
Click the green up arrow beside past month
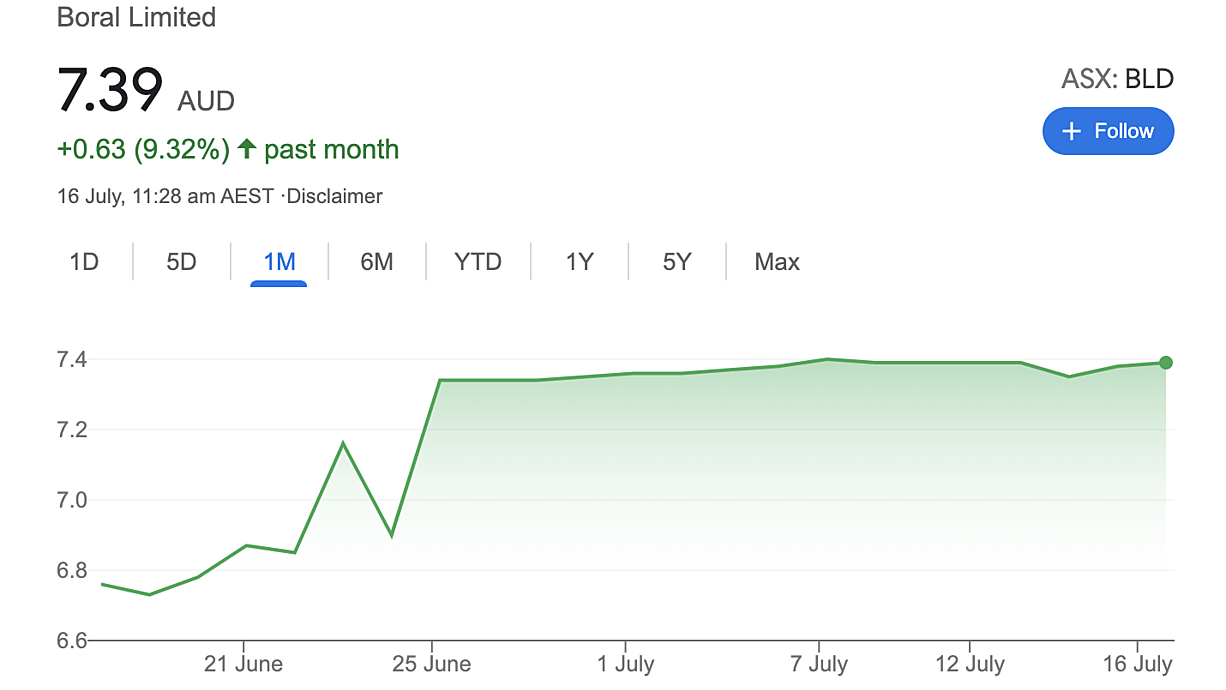tap(247, 150)
